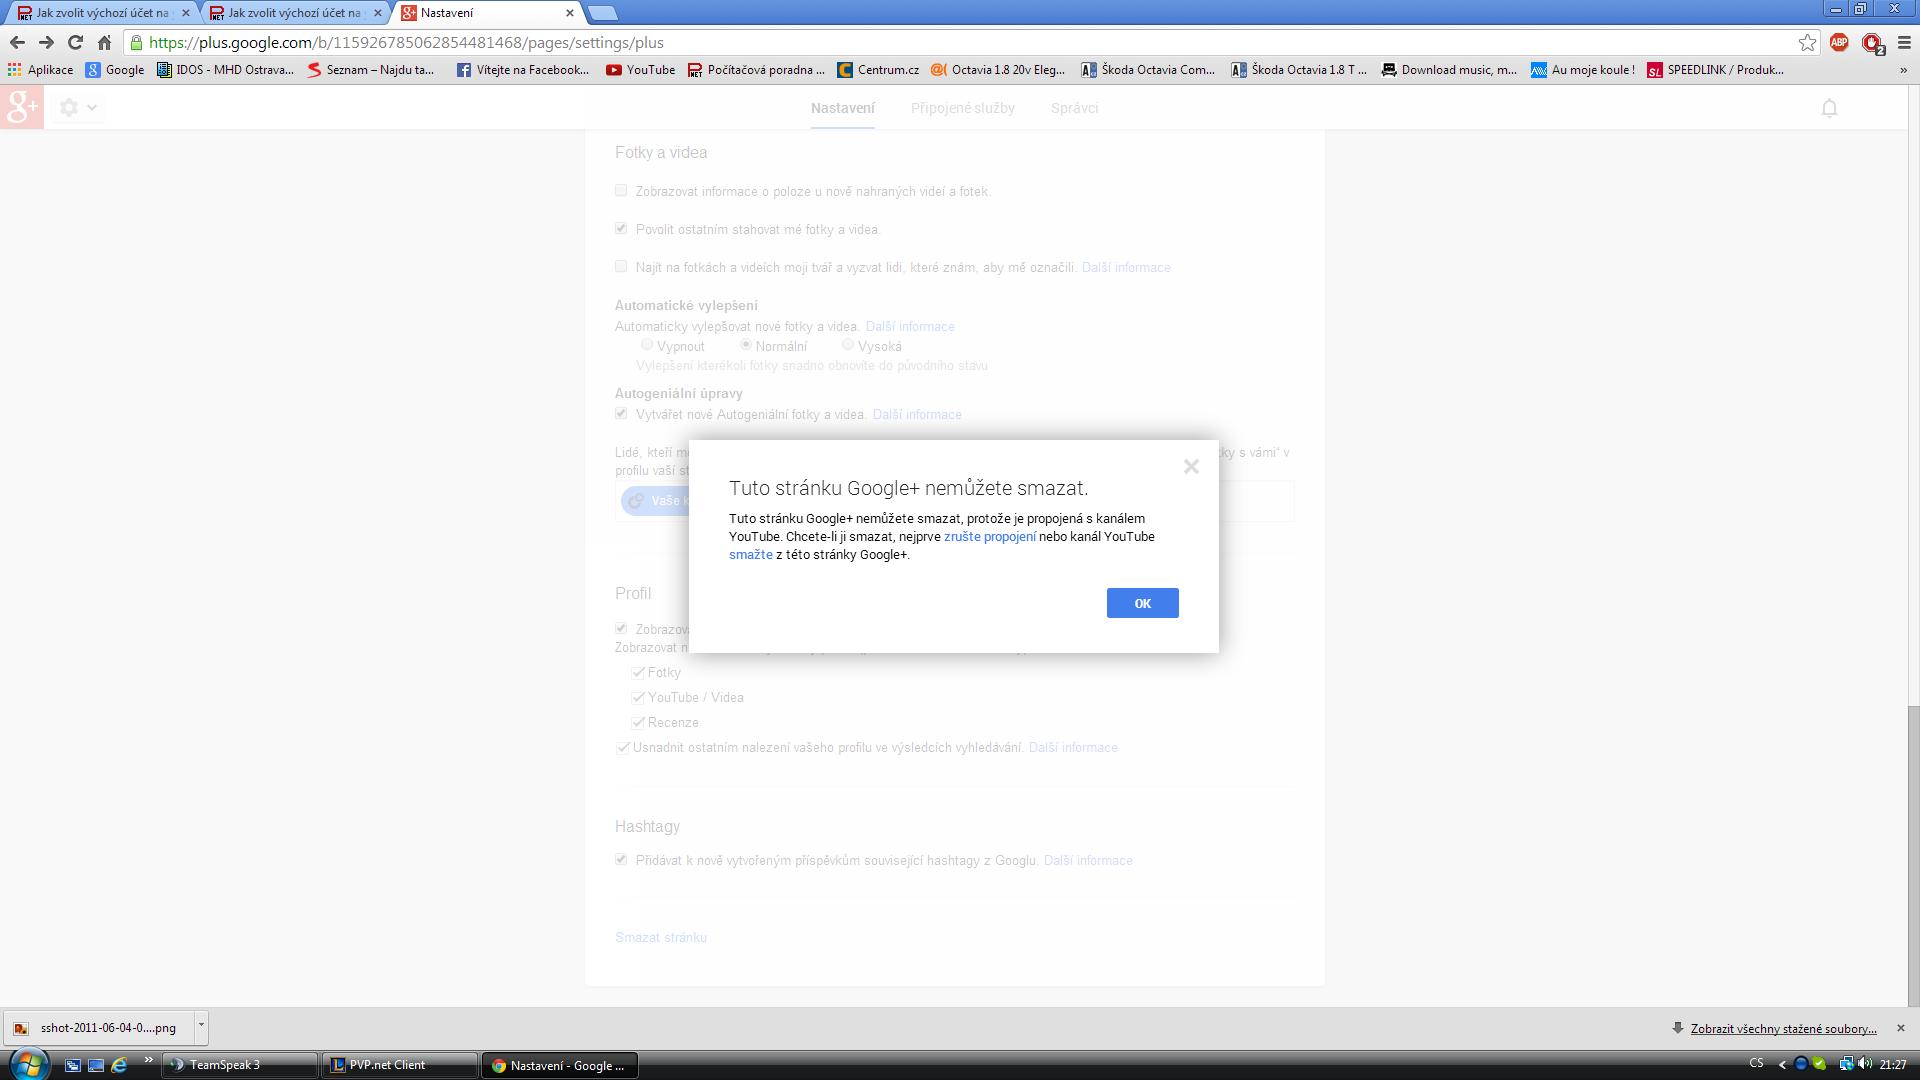Click the 'smažte' link in the dialog
The image size is (1920, 1080).
[x=750, y=555]
